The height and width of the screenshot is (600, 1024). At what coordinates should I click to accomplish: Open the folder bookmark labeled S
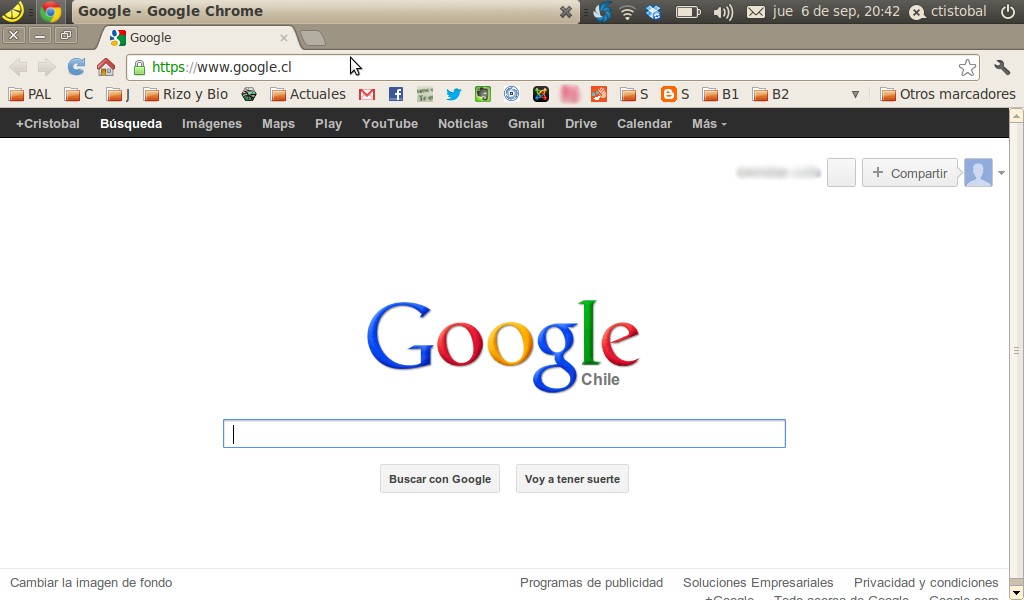point(634,95)
